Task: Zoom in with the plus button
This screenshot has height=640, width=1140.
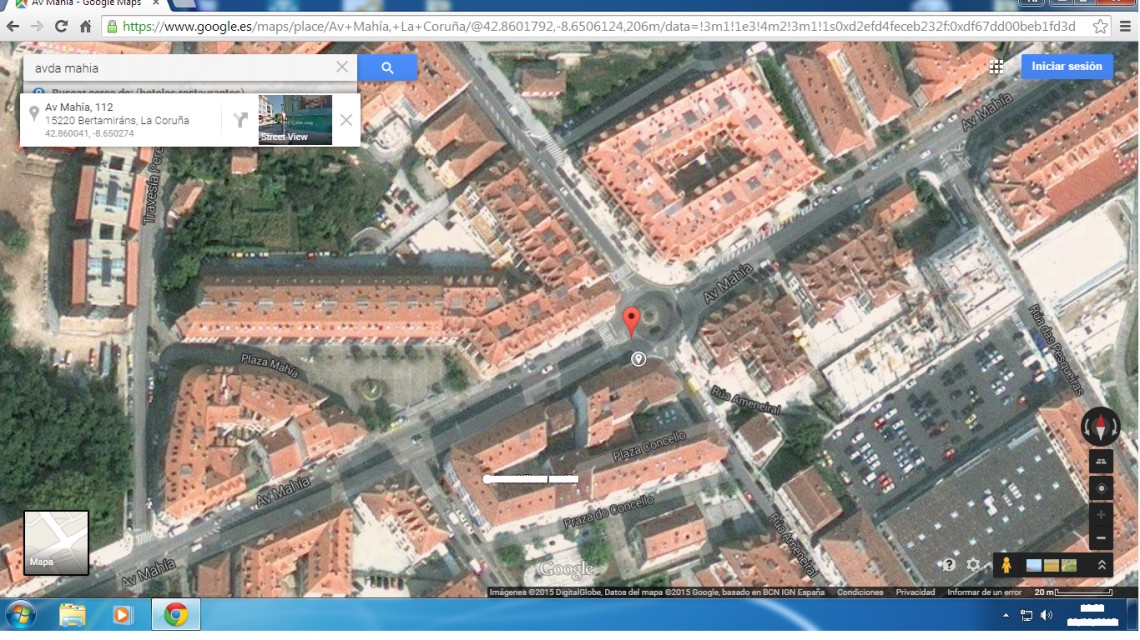Action: pos(1101,515)
